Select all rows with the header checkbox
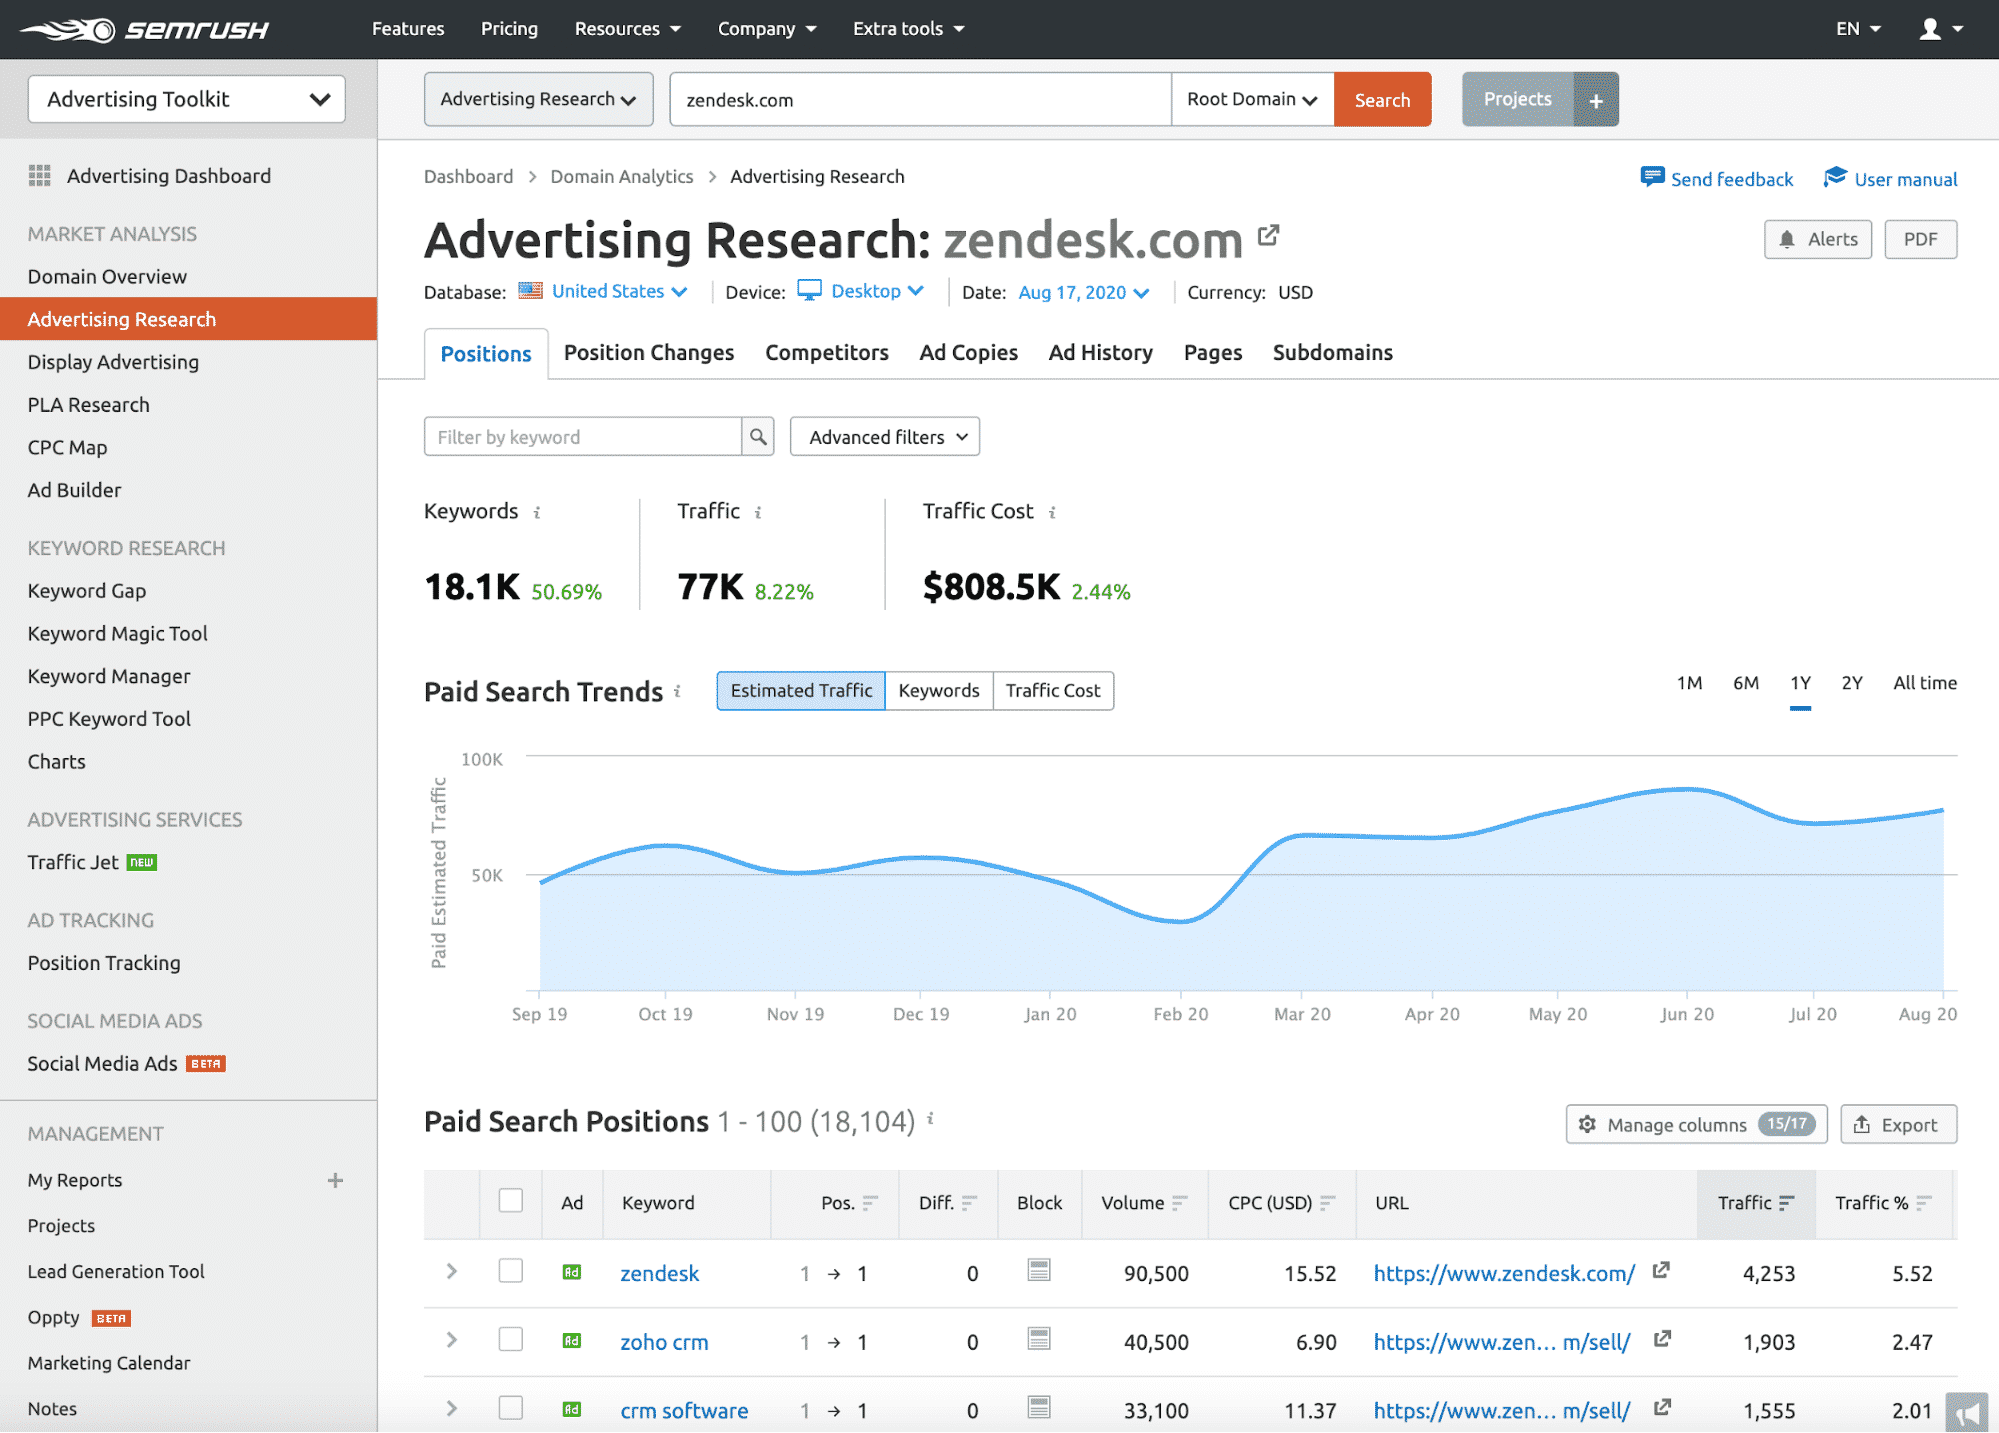 511,1199
